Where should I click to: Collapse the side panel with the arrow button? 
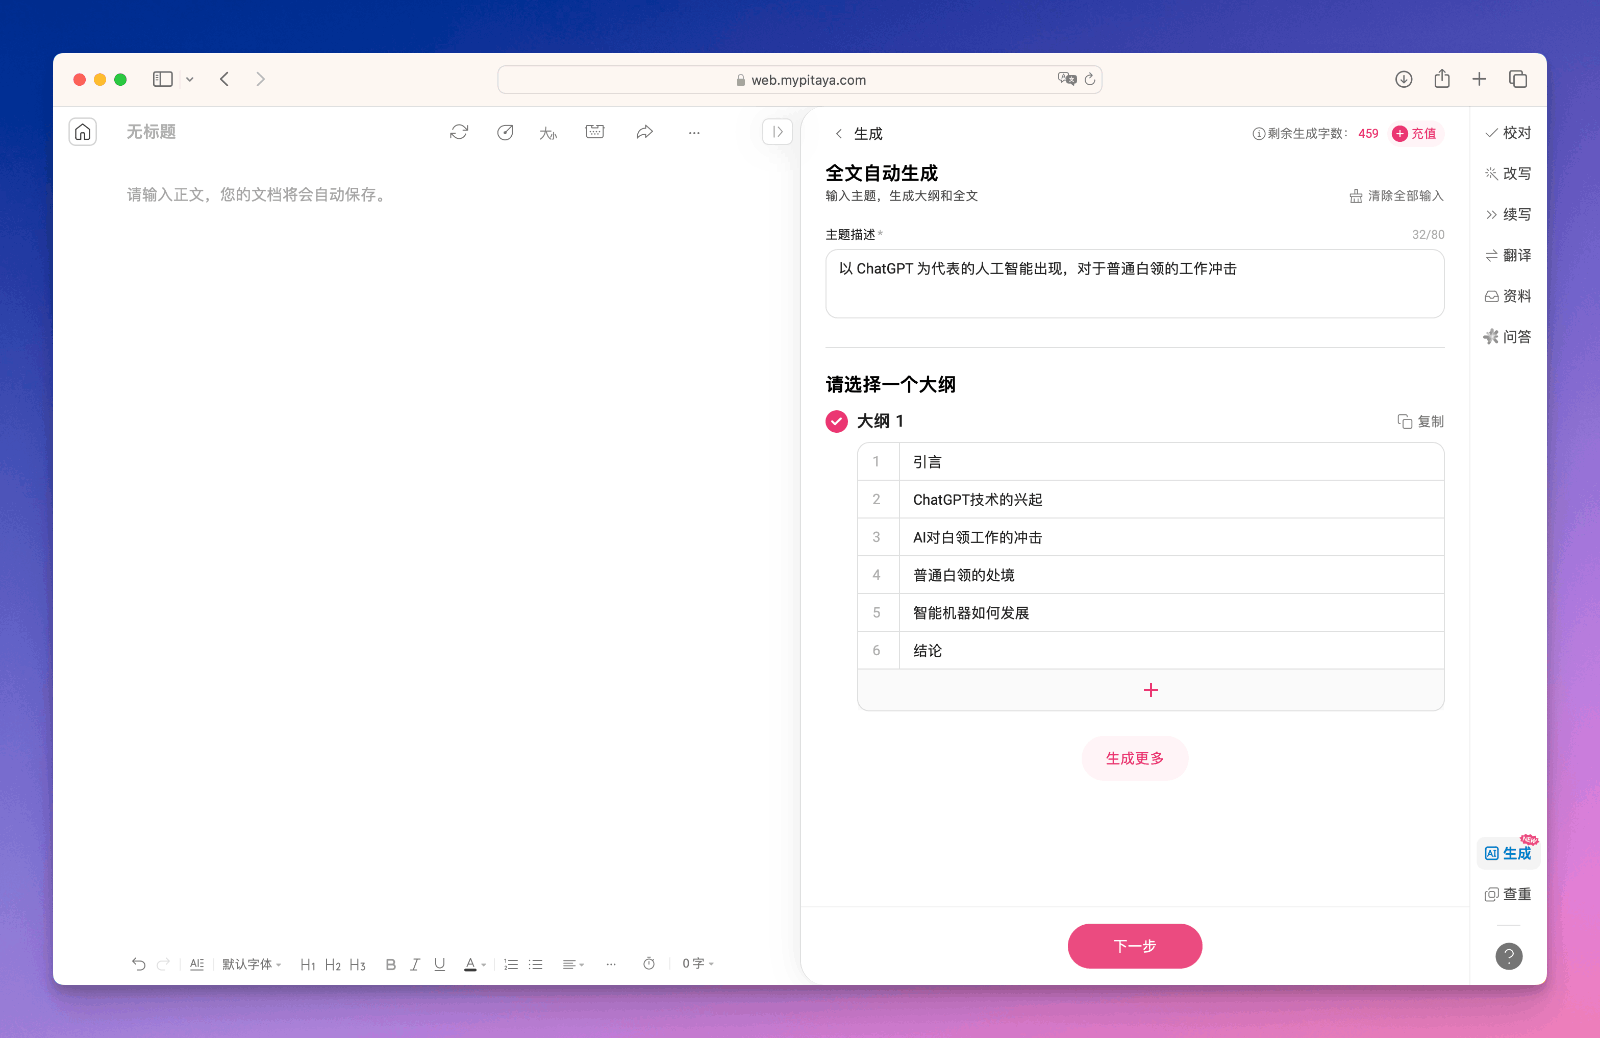point(777,132)
